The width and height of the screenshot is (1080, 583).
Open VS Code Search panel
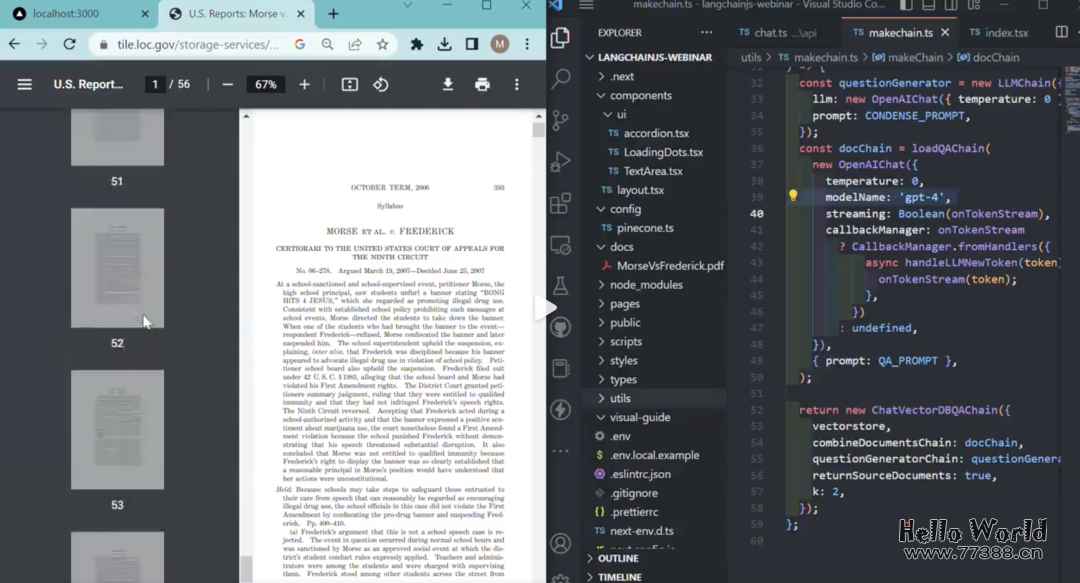(x=561, y=78)
